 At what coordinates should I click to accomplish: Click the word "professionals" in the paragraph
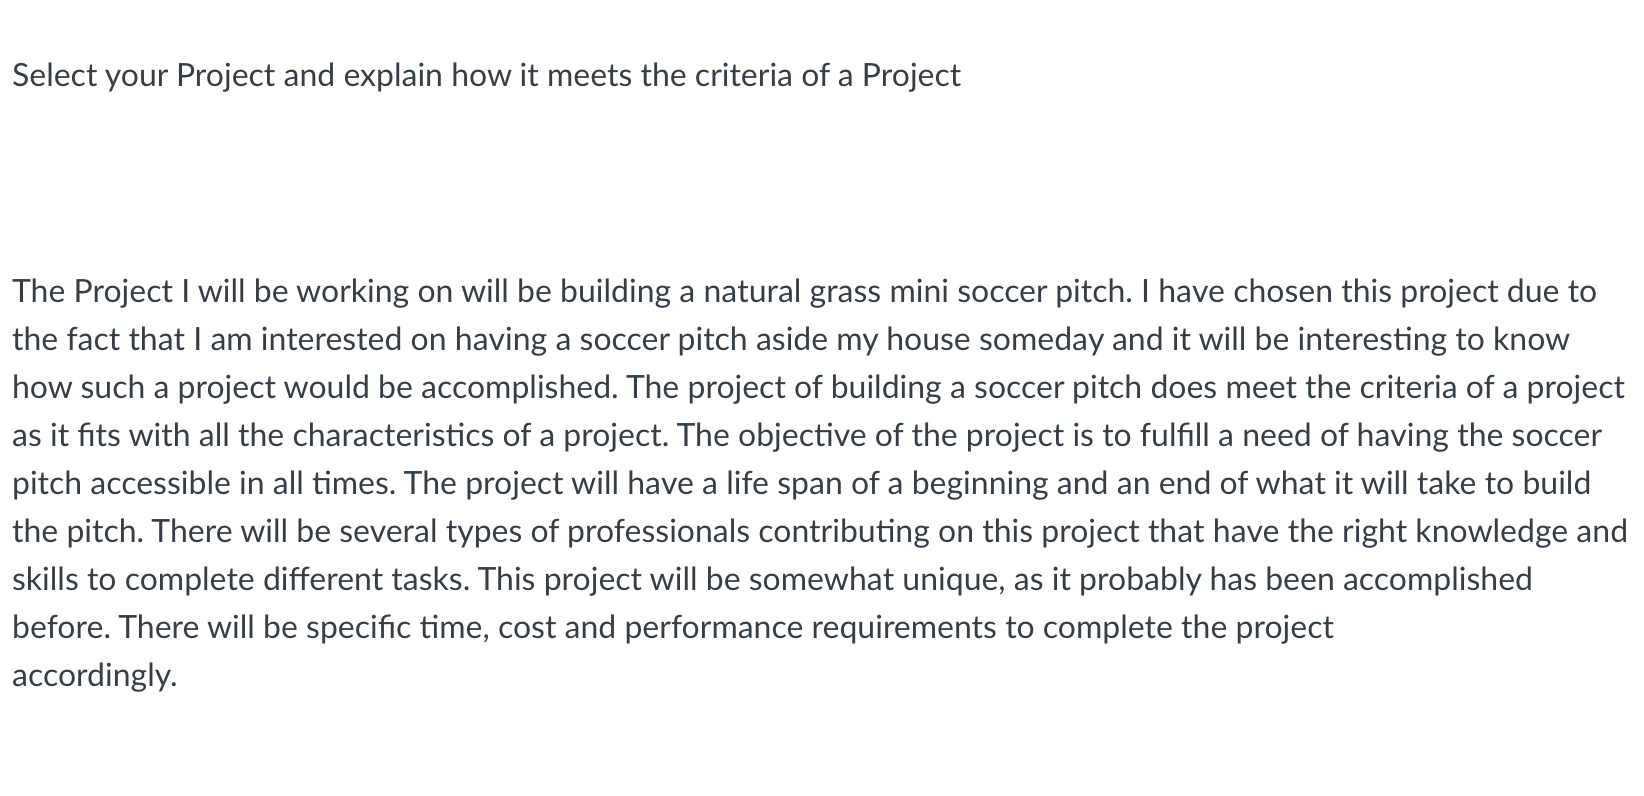point(657,532)
